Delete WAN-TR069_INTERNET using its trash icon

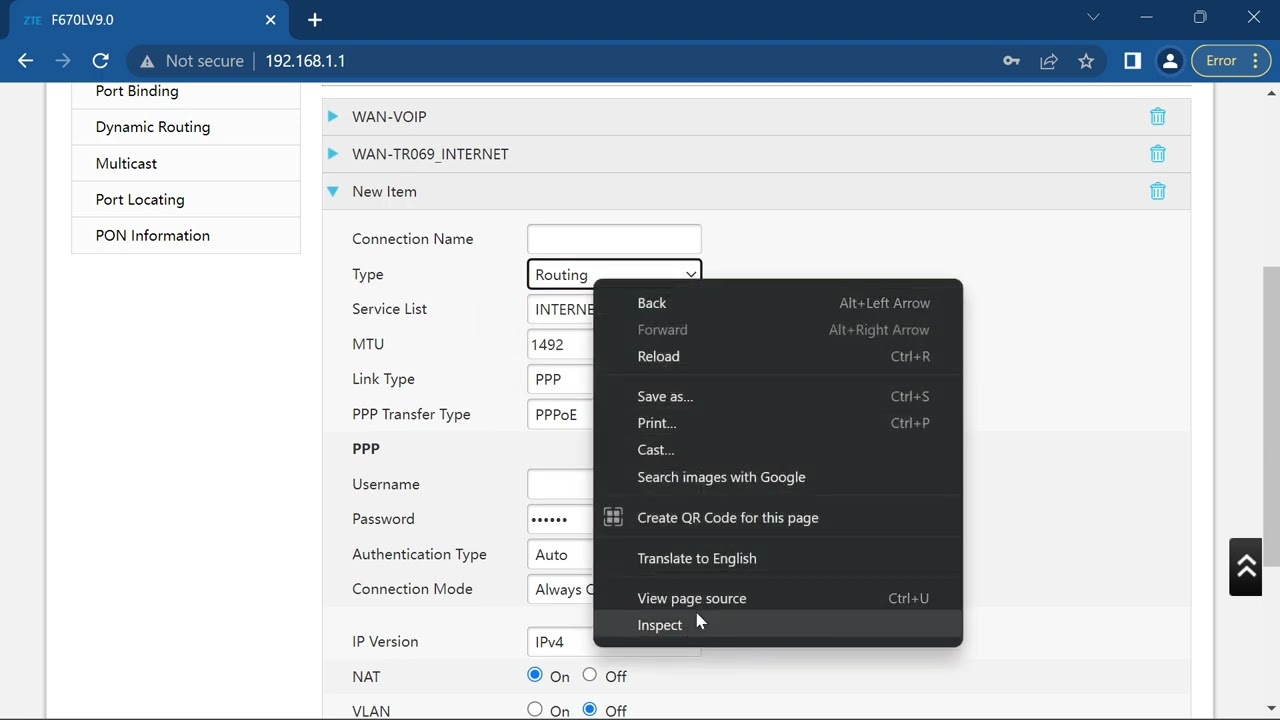(1157, 154)
